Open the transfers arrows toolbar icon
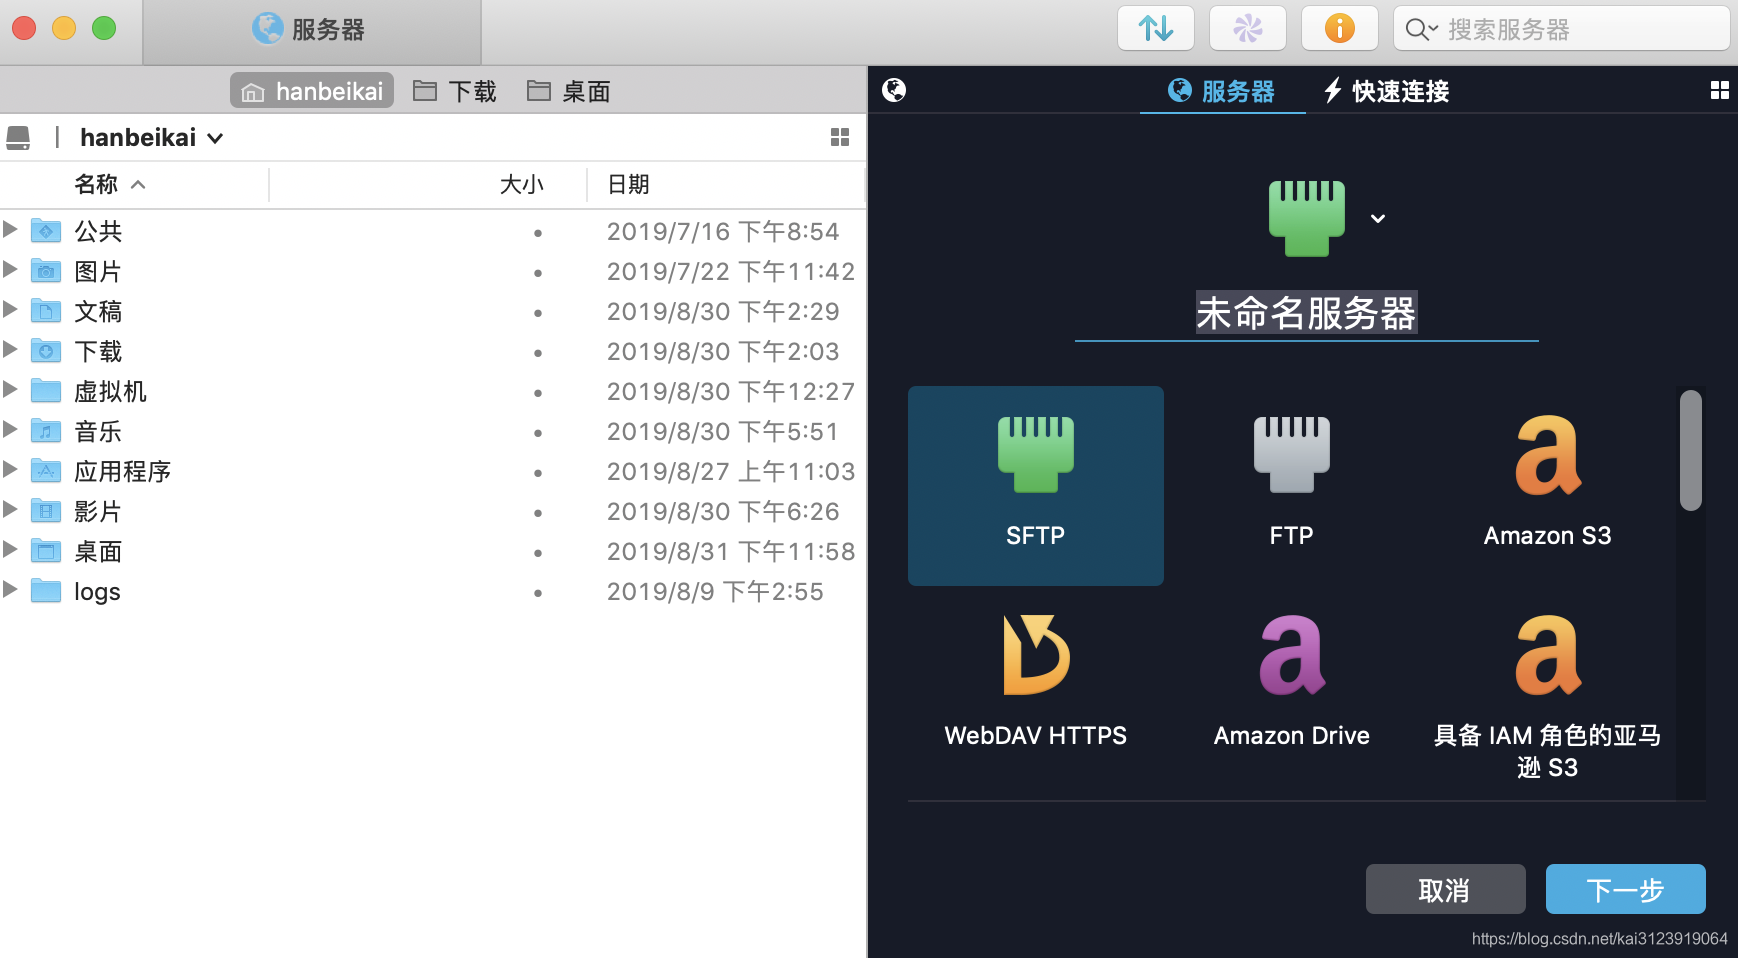Viewport: 1738px width, 958px height. pyautogui.click(x=1156, y=28)
